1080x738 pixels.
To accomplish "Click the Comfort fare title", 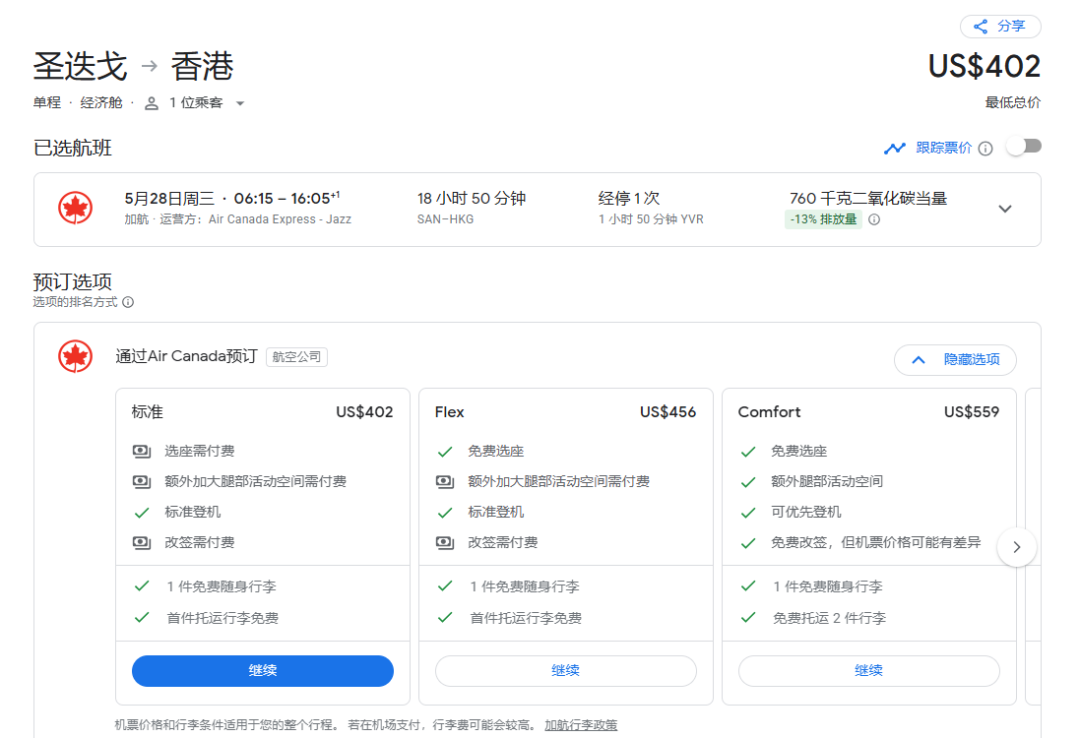I will pos(769,412).
